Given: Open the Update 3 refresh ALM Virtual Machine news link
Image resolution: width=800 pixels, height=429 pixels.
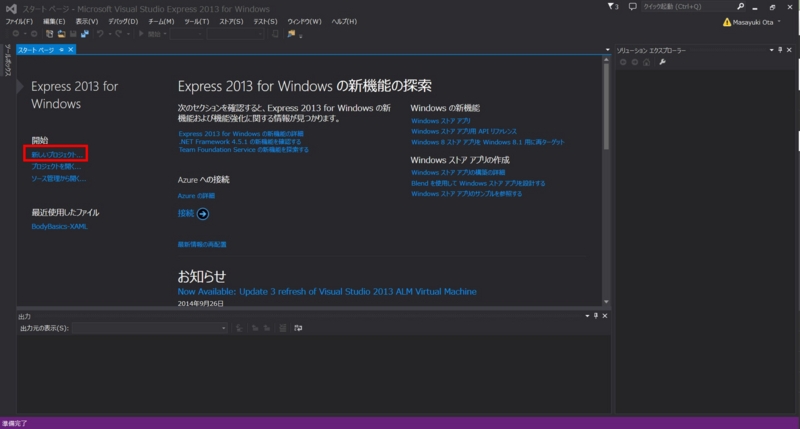Looking at the screenshot, I should (x=327, y=292).
